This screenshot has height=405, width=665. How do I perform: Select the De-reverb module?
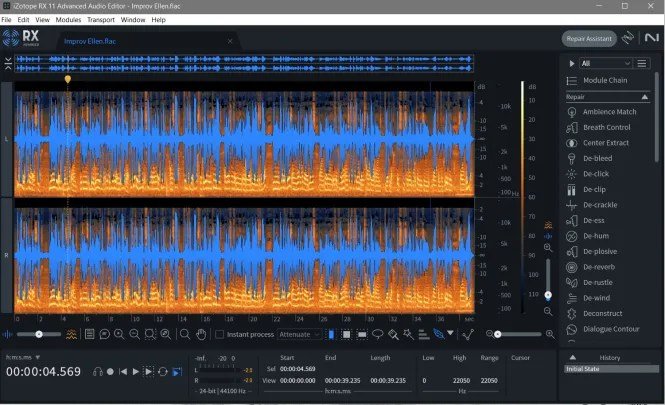point(600,267)
